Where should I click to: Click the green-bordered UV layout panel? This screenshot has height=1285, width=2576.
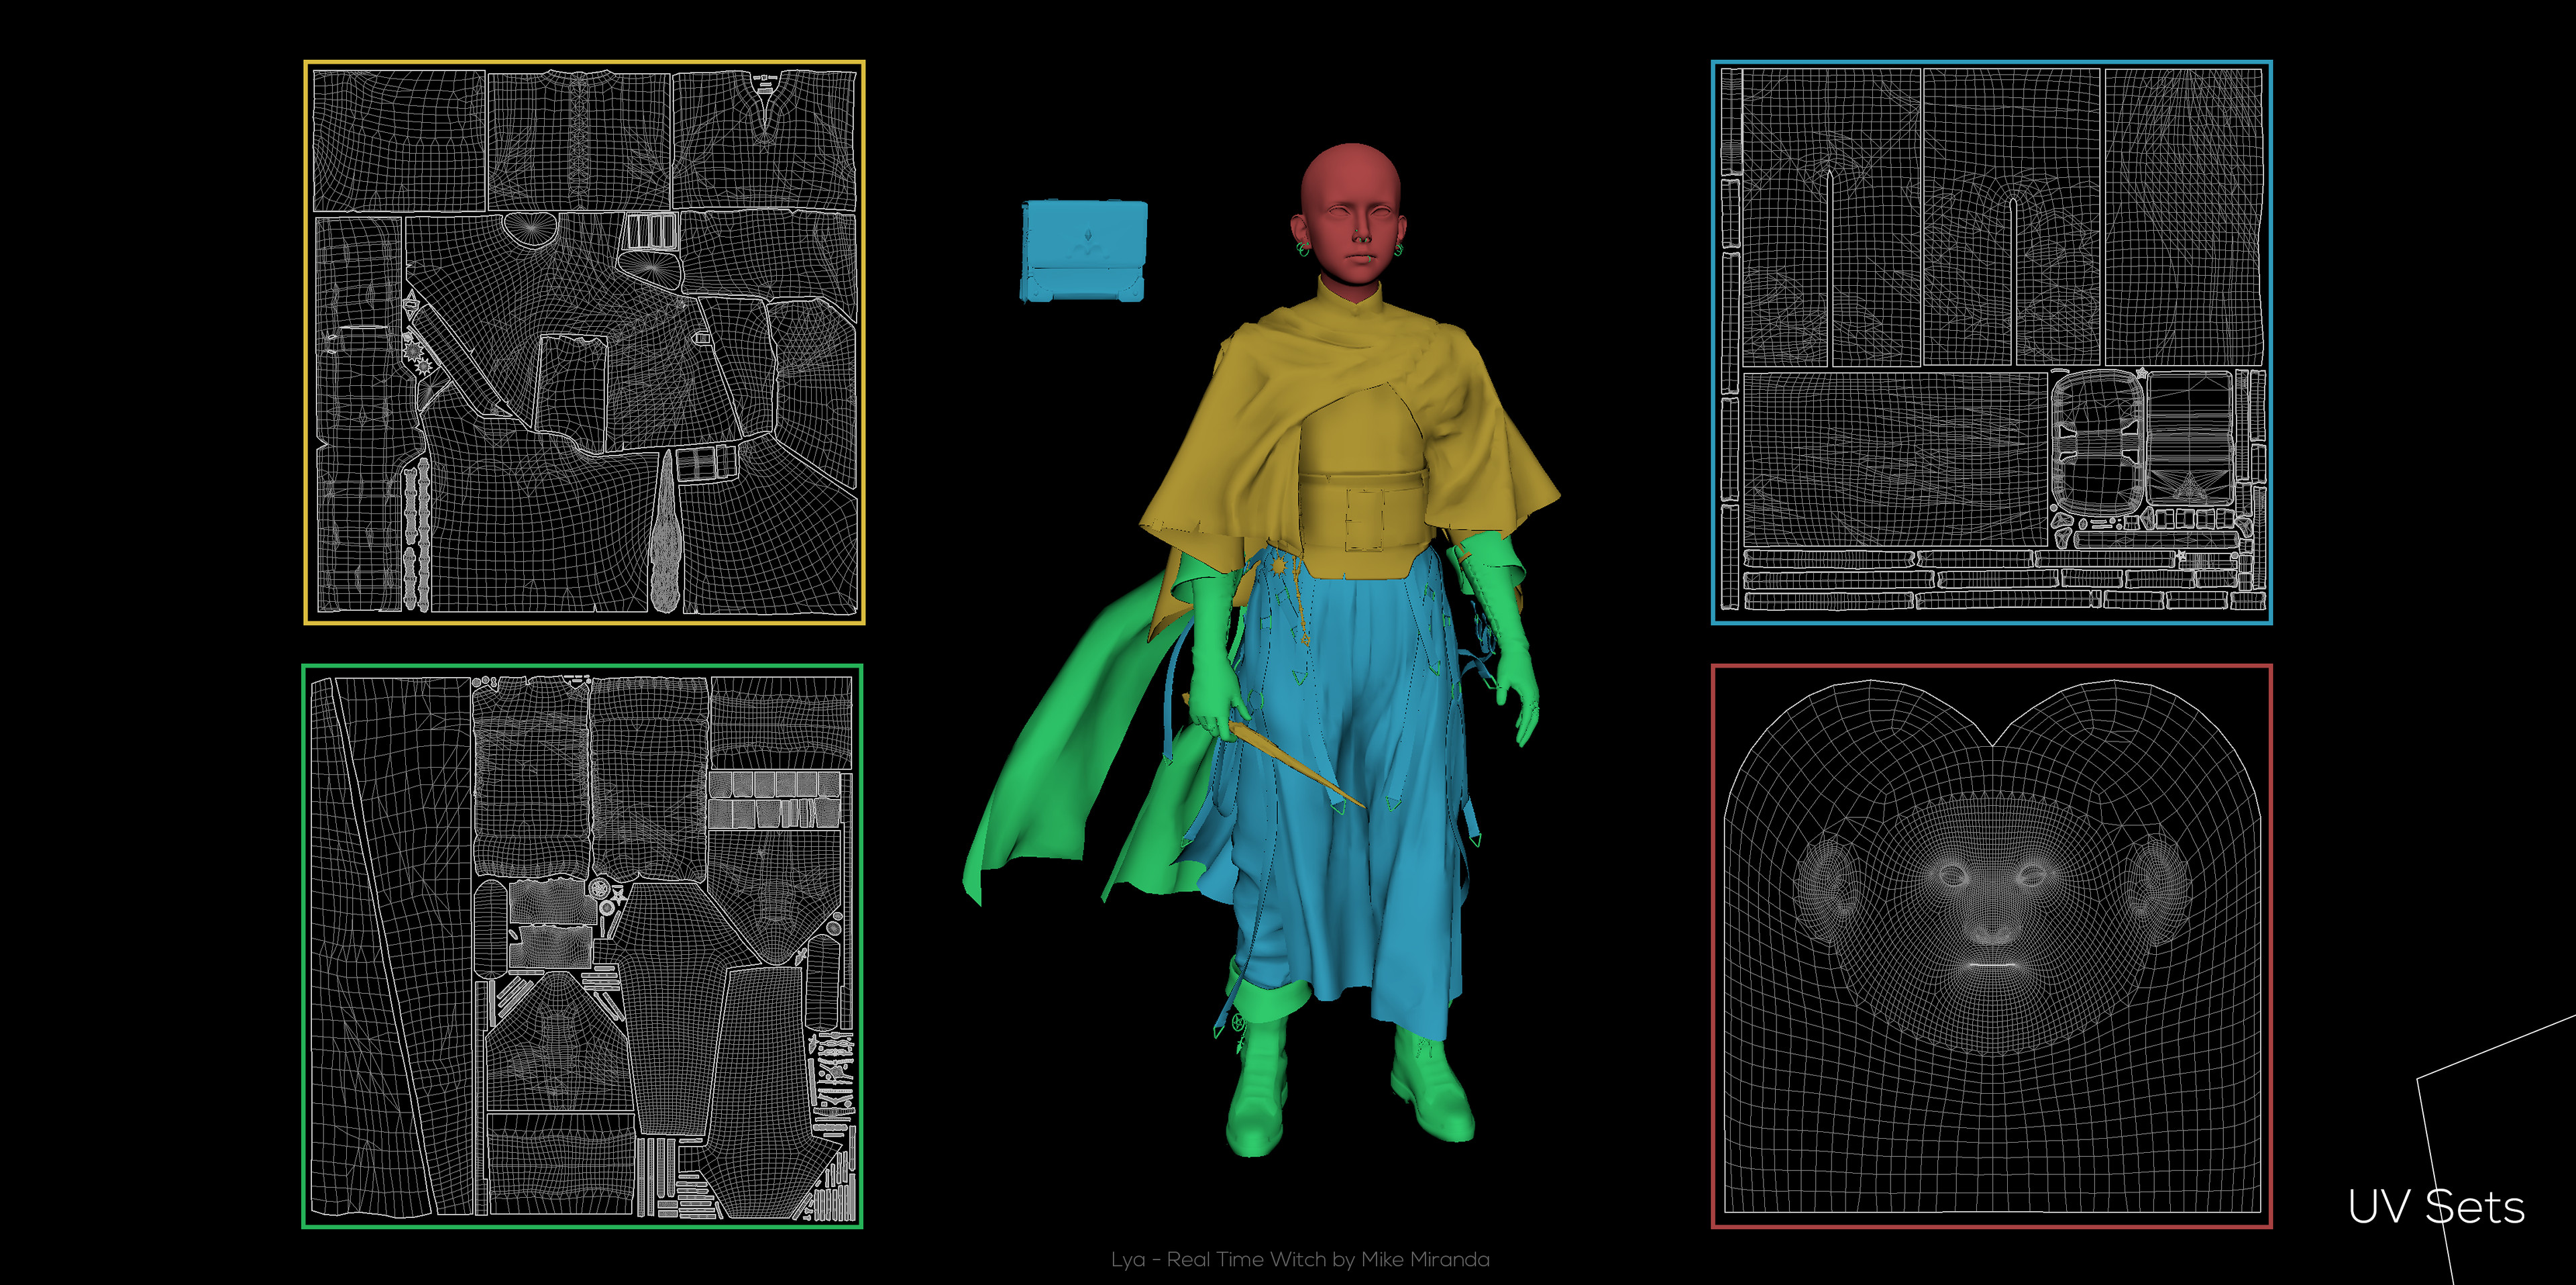tap(582, 946)
